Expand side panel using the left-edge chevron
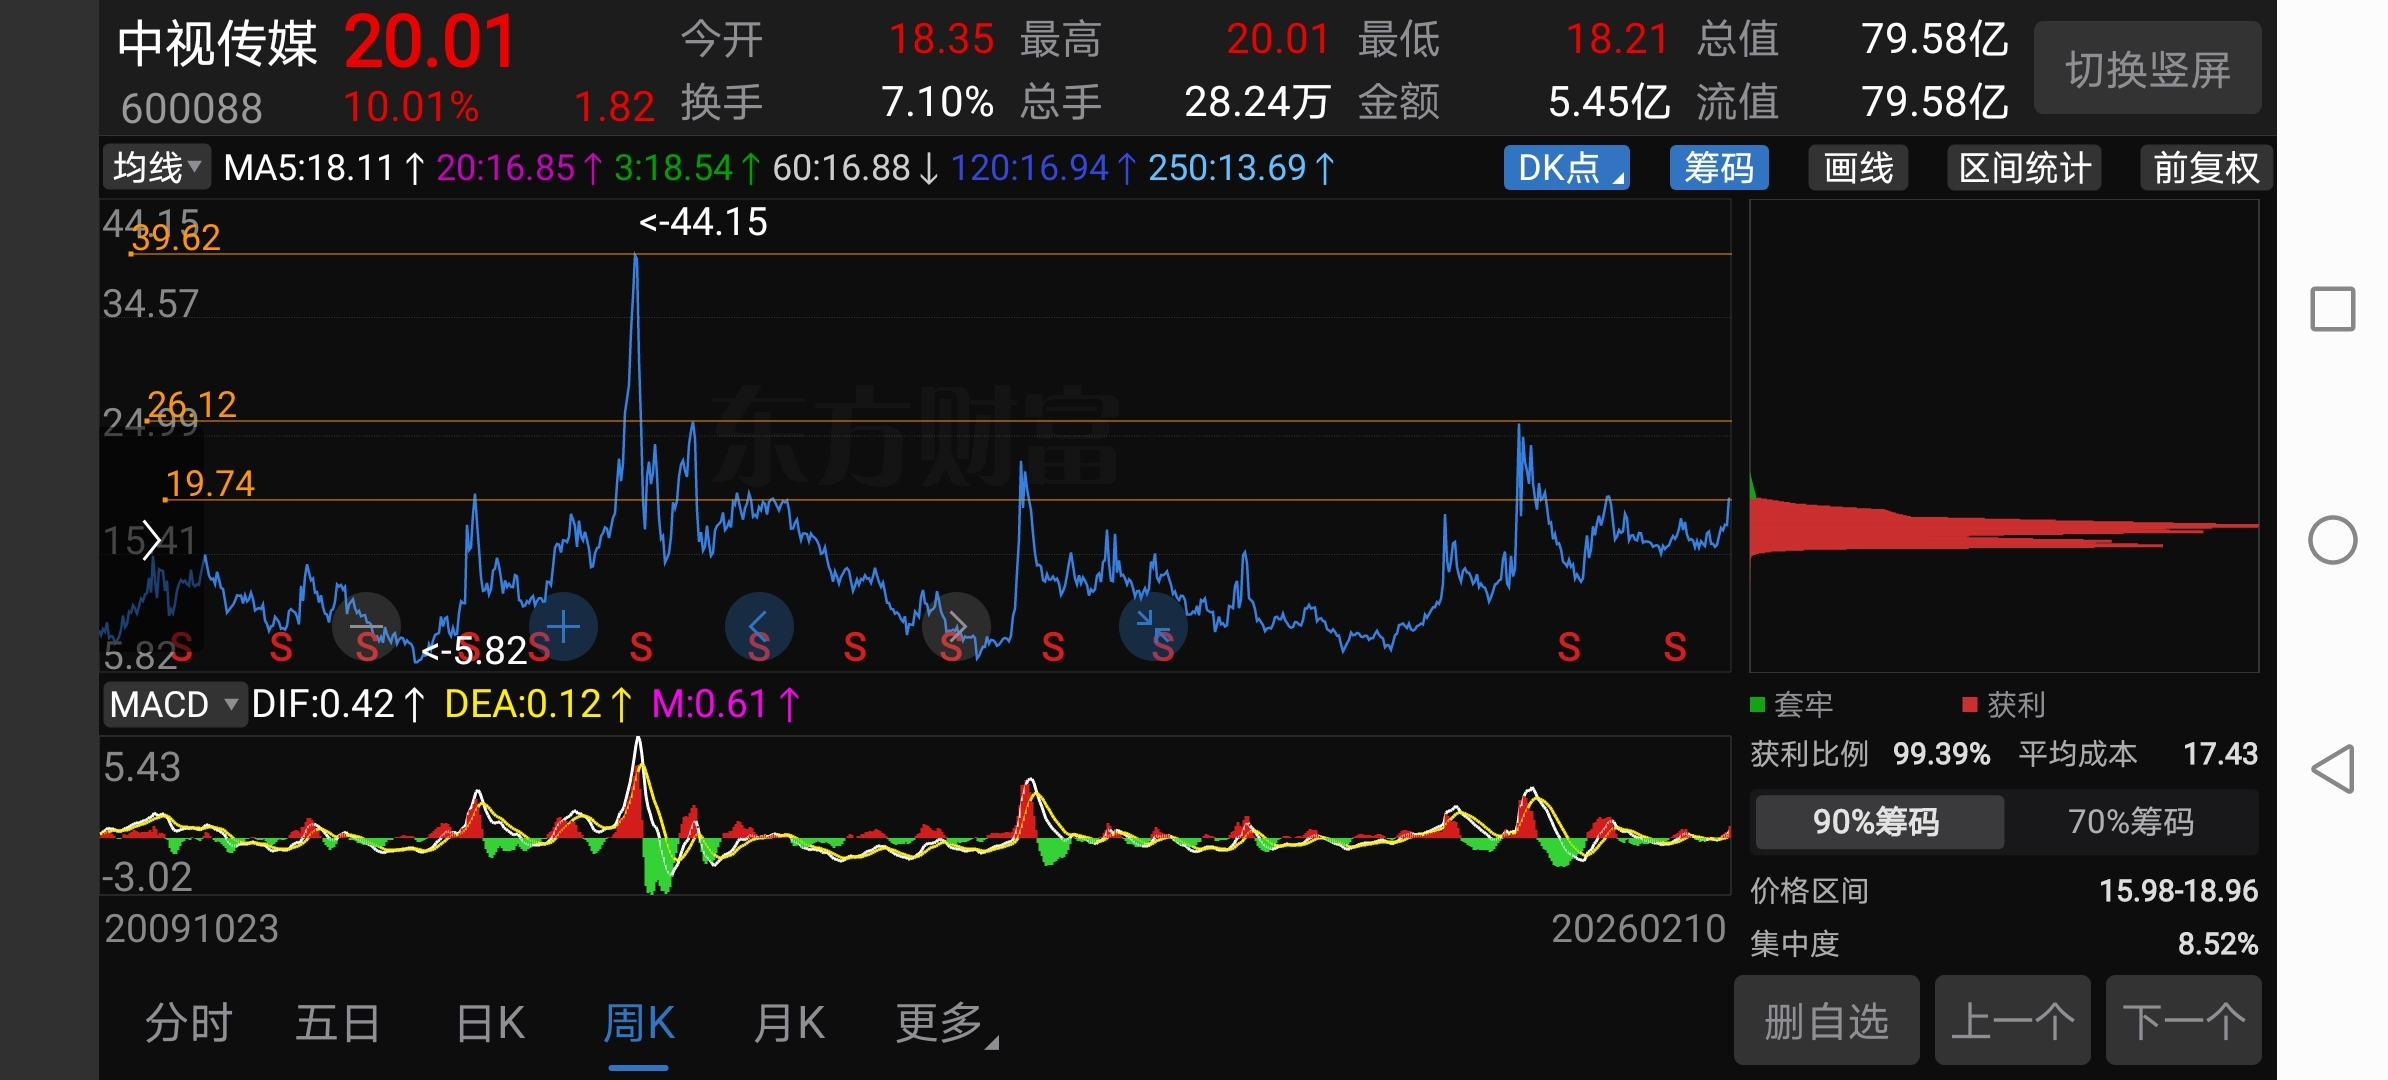 [x=151, y=540]
